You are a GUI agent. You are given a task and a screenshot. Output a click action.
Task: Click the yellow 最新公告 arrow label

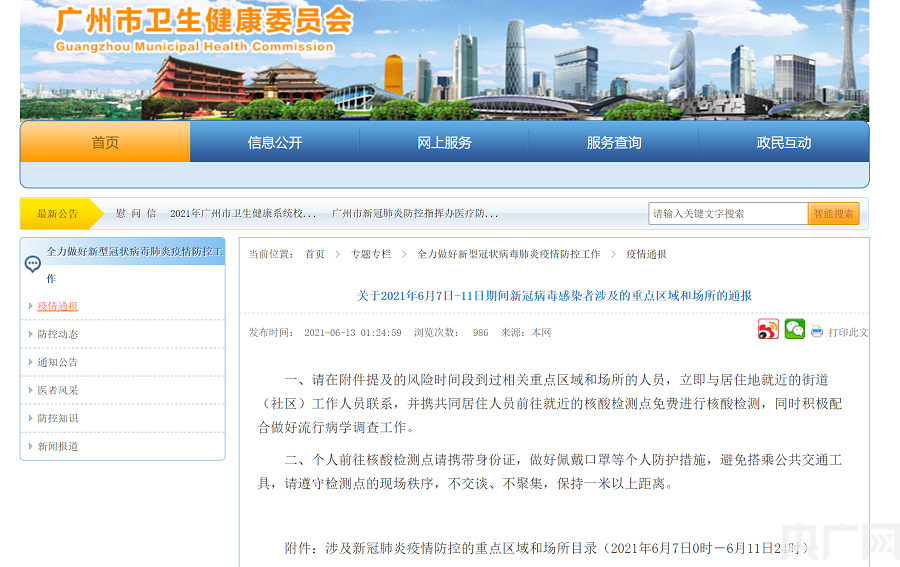click(x=60, y=214)
